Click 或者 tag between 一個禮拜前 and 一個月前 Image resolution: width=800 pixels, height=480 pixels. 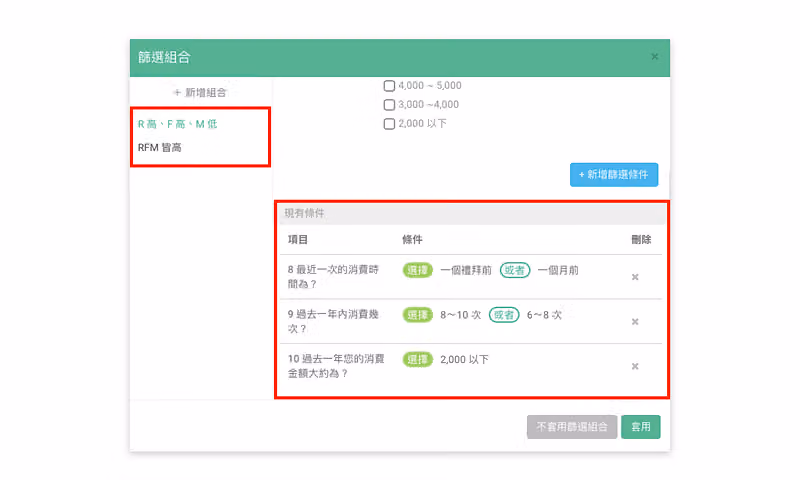point(515,270)
